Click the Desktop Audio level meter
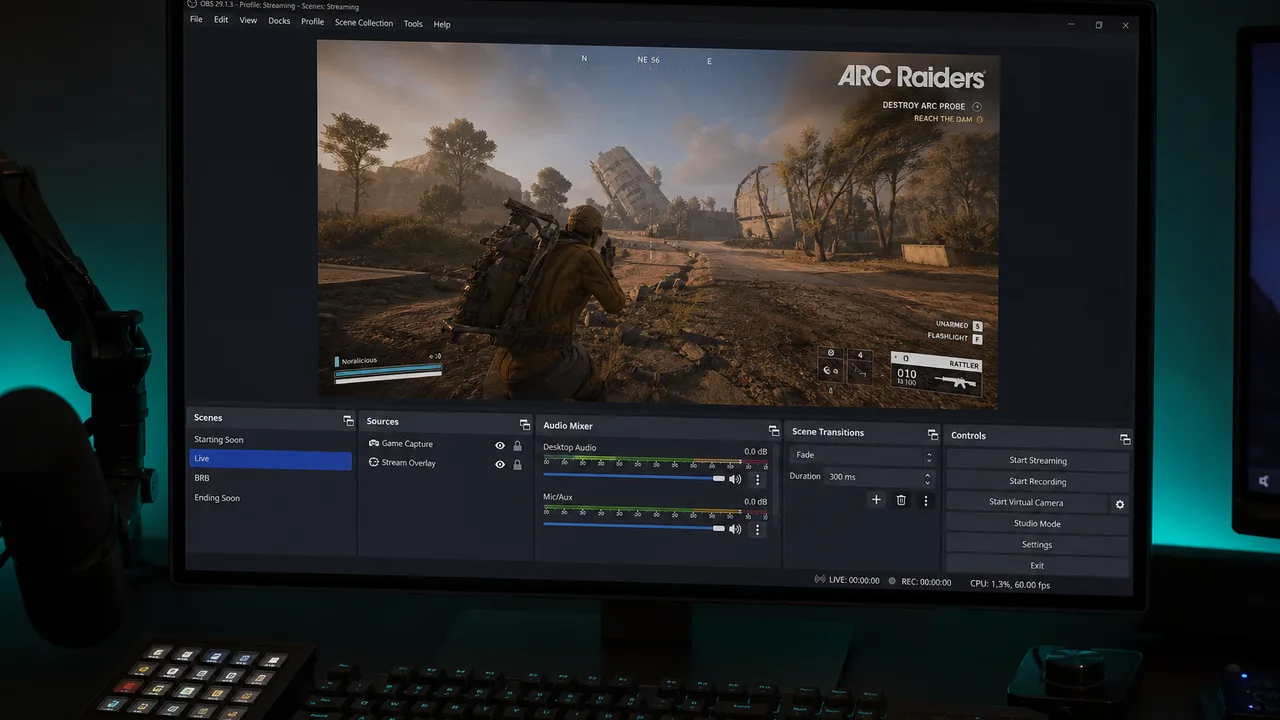Screen dimensions: 1280x720 click(x=655, y=463)
